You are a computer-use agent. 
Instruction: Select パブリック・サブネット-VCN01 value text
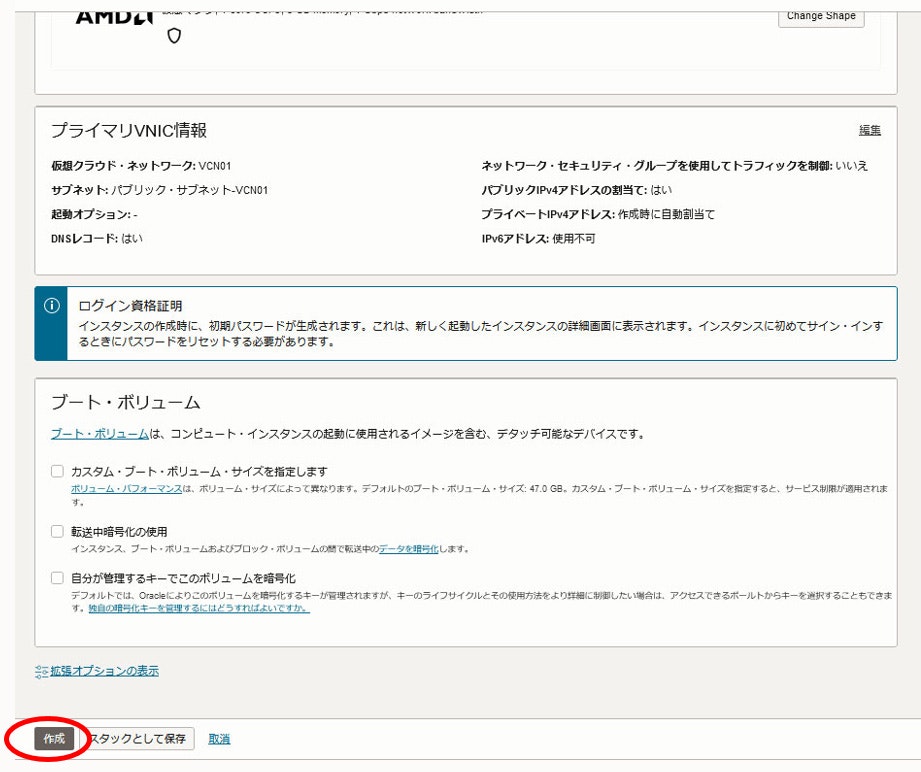[x=190, y=190]
